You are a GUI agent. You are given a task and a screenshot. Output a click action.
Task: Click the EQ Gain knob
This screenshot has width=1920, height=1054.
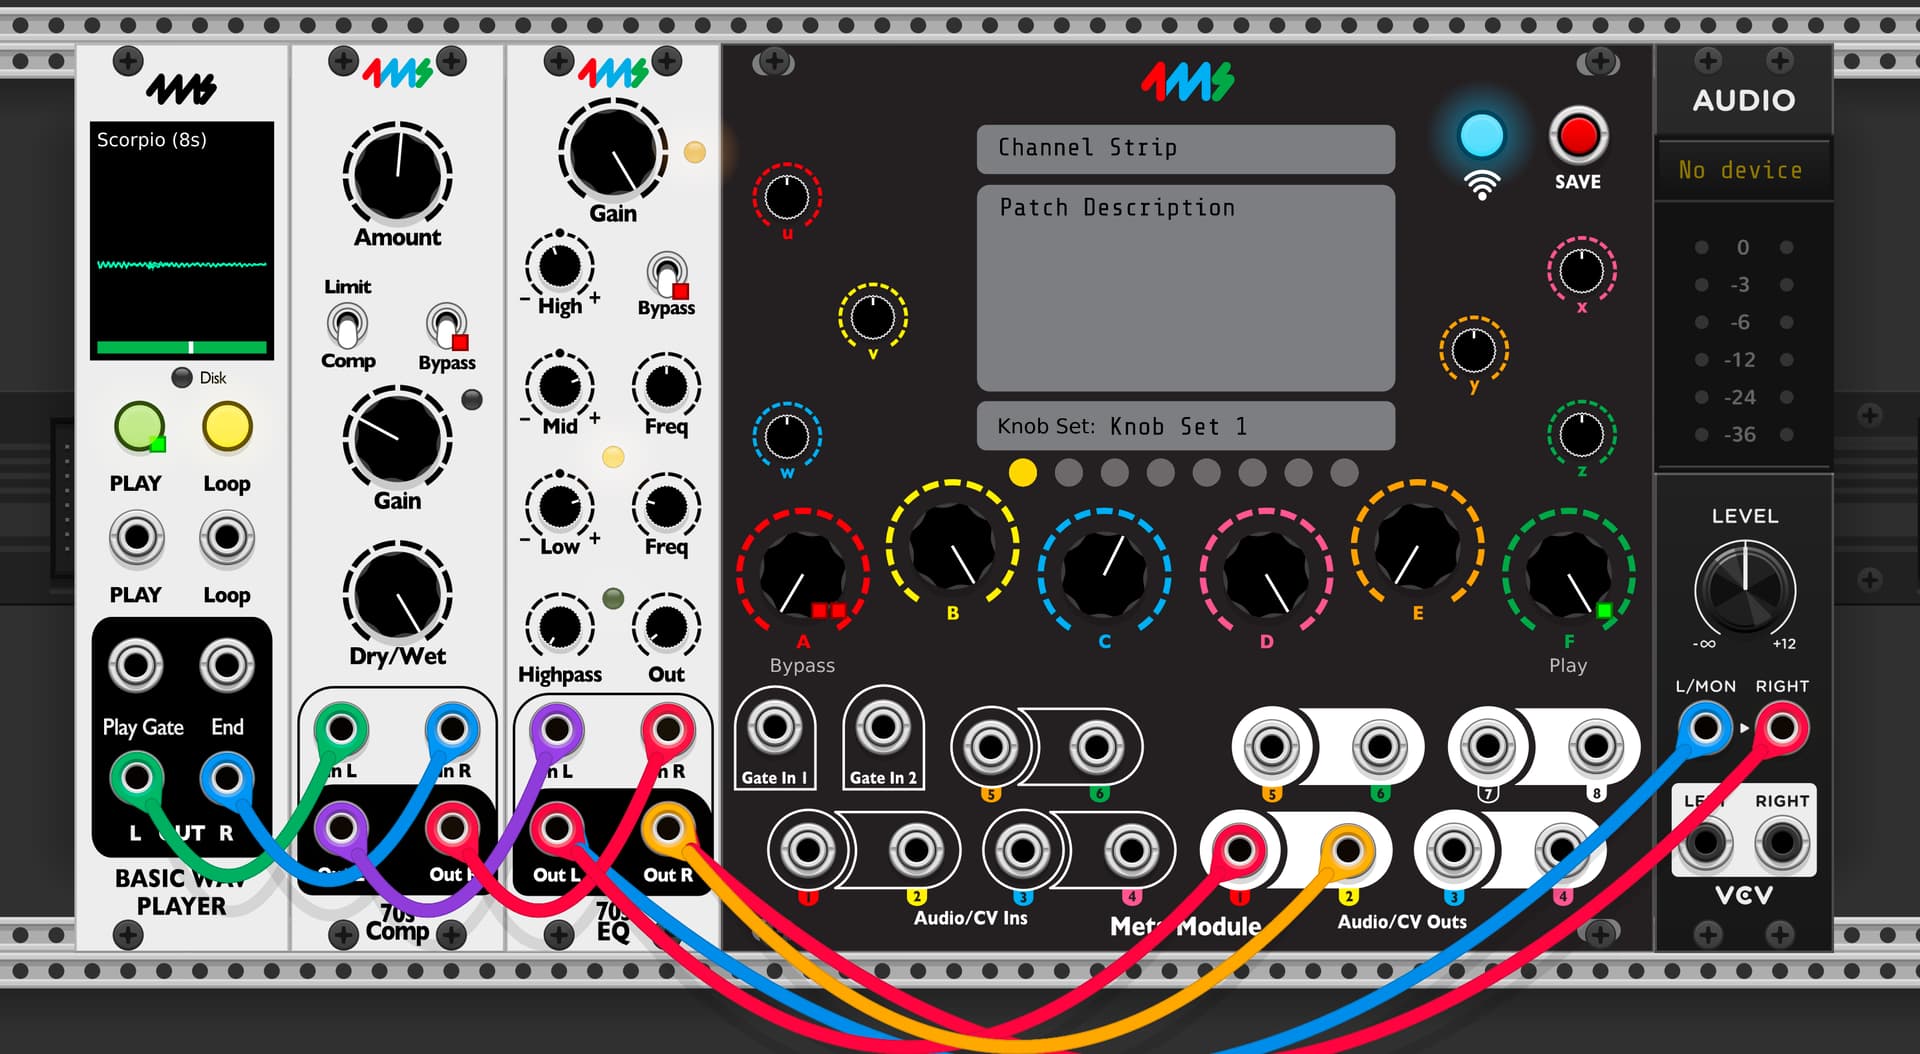612,152
